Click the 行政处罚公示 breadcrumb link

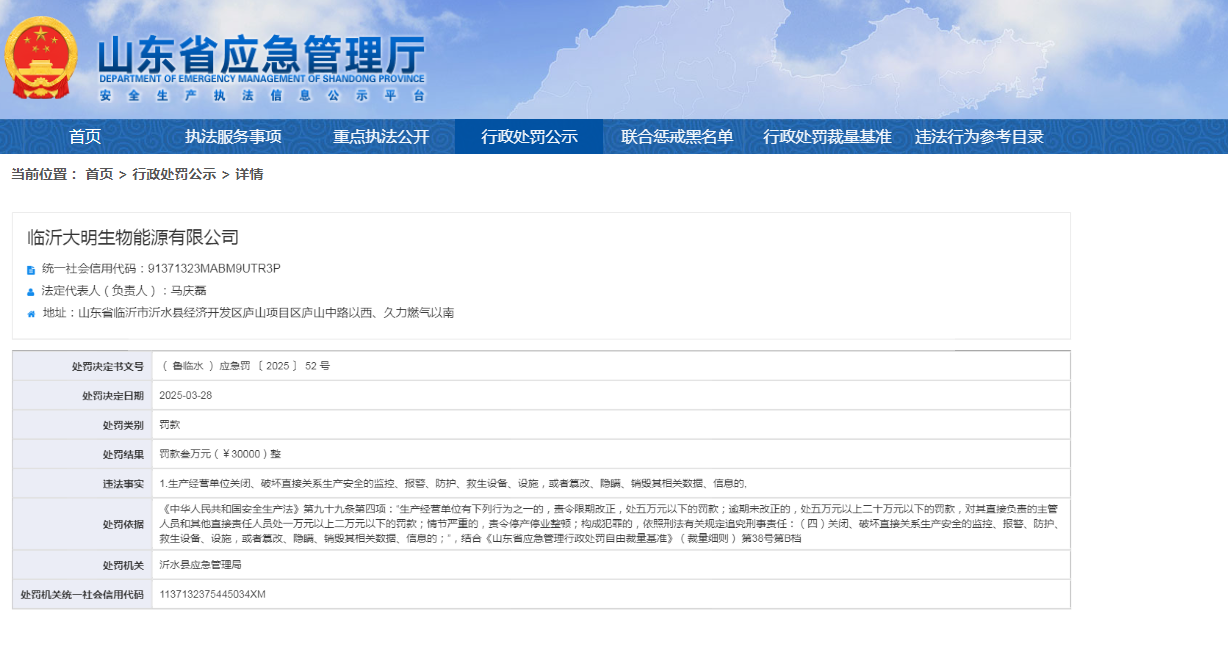174,174
